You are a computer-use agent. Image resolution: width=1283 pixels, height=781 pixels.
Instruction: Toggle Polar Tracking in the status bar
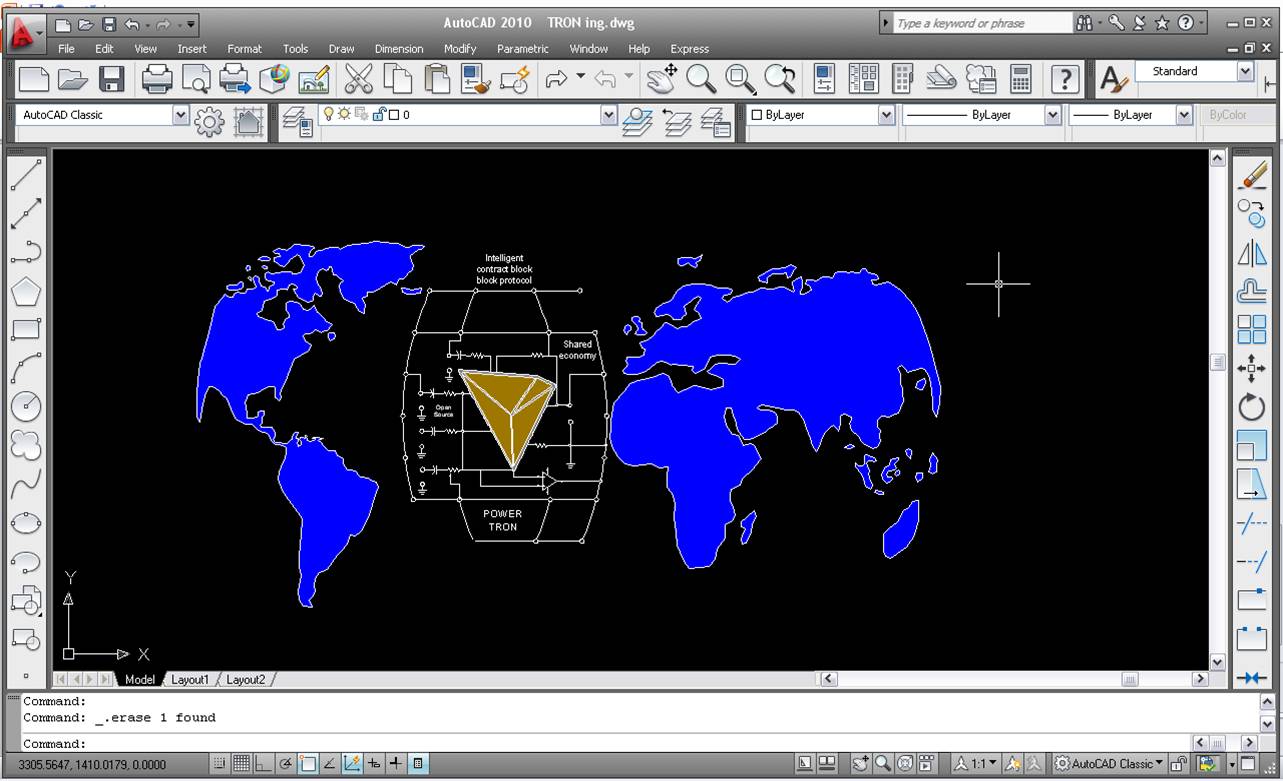(286, 764)
